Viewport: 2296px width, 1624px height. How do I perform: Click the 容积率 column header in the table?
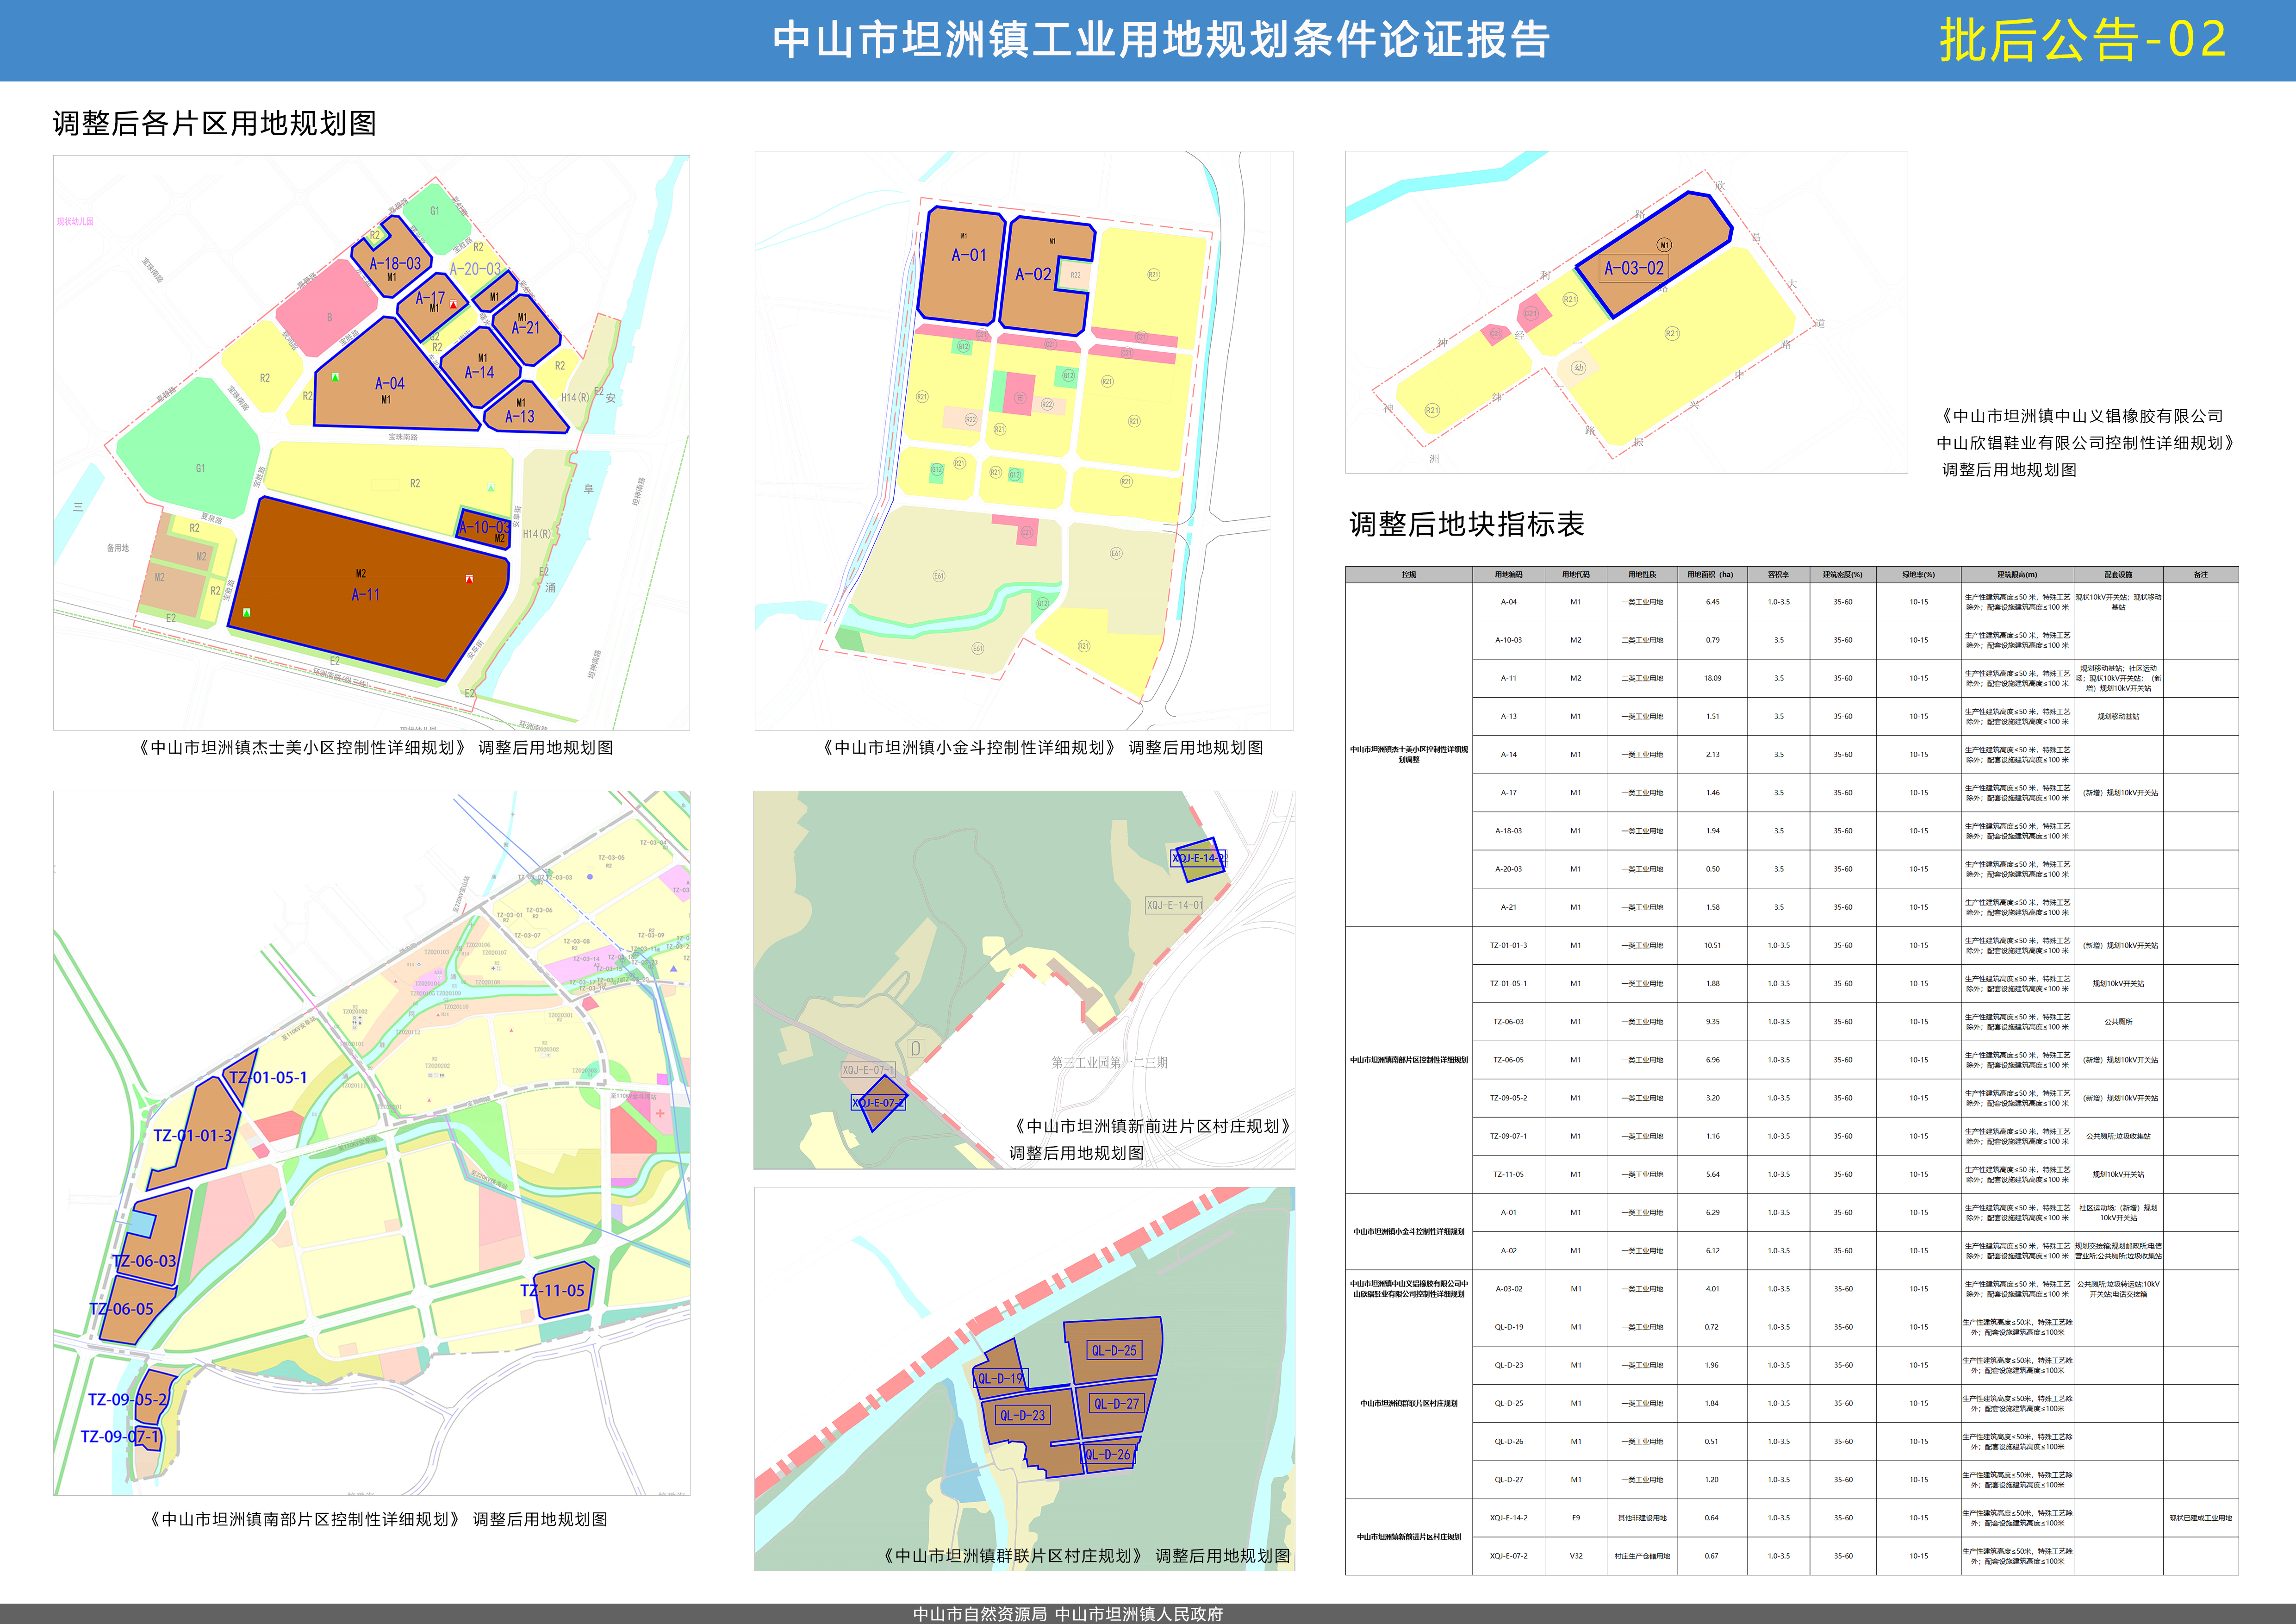pyautogui.click(x=1778, y=575)
